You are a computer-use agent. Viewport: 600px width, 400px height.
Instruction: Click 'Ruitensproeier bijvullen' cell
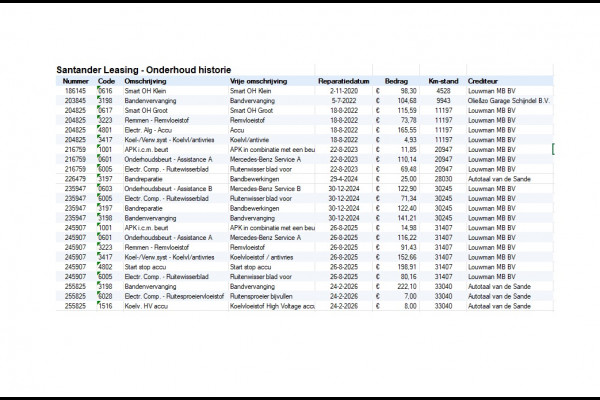point(261,296)
